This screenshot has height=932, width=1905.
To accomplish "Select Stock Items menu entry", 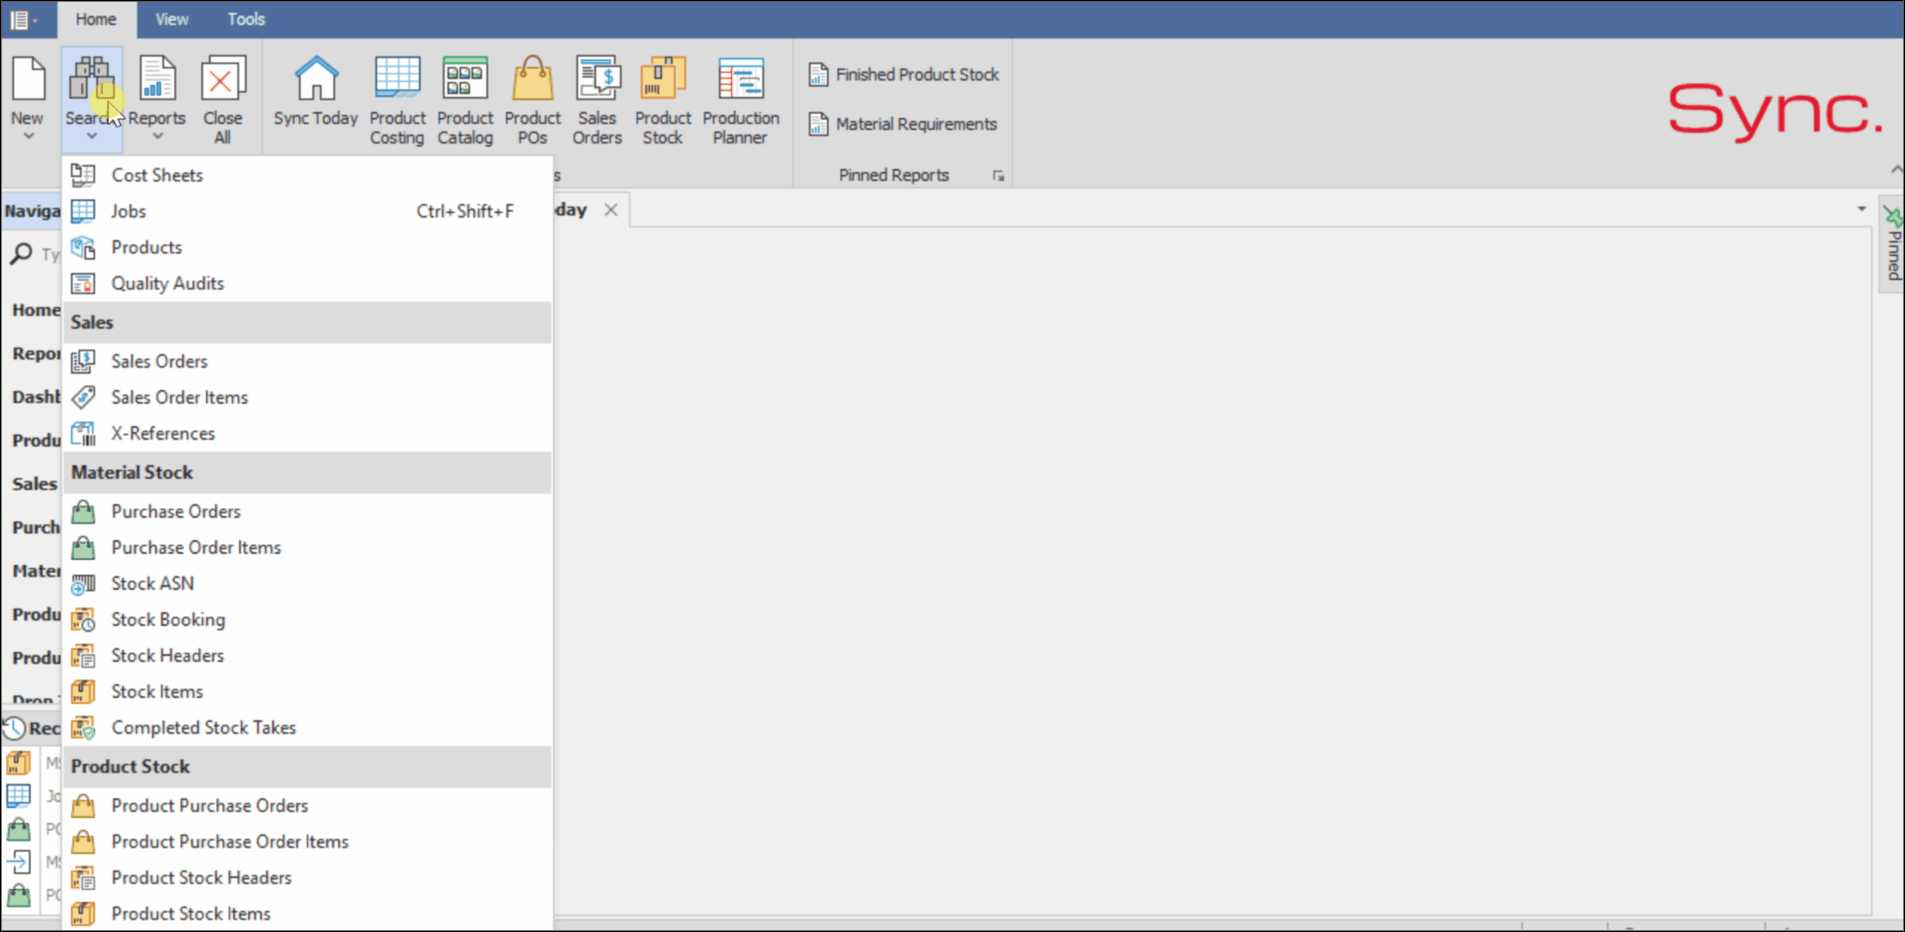I will click(307, 691).
